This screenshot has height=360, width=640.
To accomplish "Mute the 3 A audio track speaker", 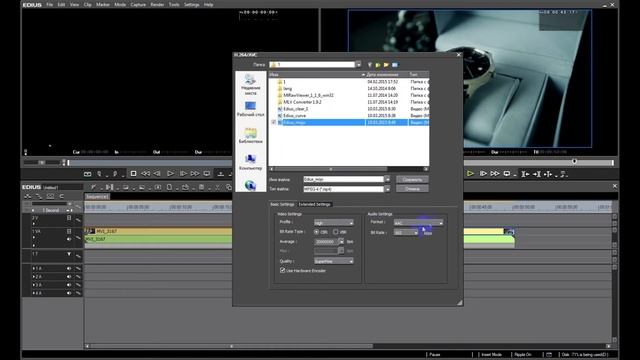I will 69,285.
